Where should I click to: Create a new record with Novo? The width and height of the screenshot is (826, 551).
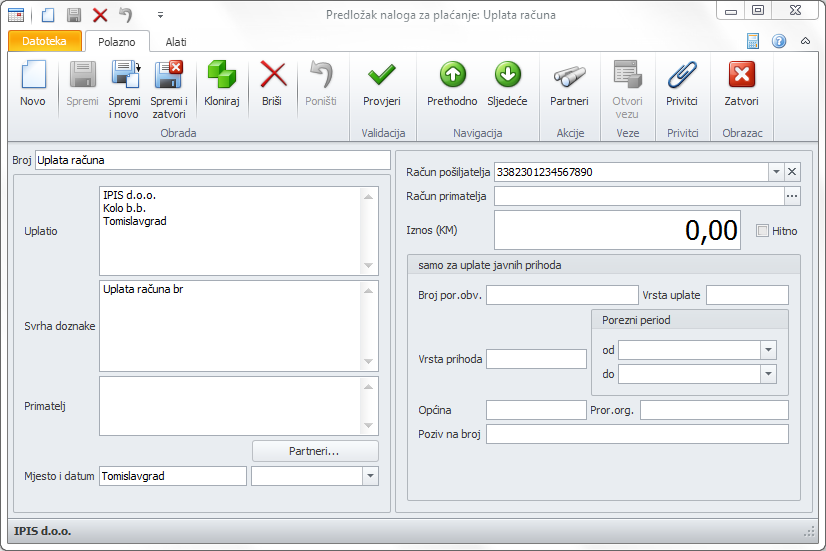33,84
